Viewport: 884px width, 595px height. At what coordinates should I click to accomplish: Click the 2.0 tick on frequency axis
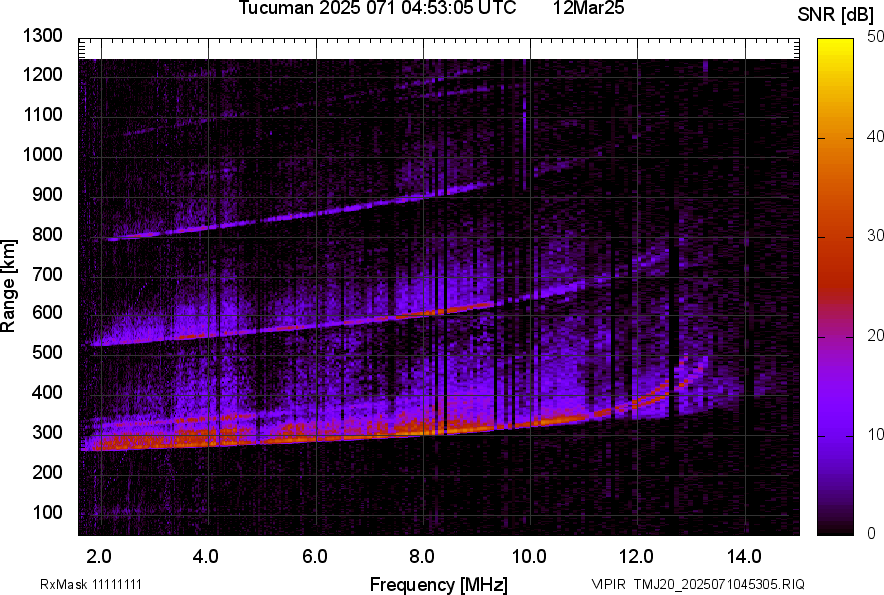(x=99, y=556)
